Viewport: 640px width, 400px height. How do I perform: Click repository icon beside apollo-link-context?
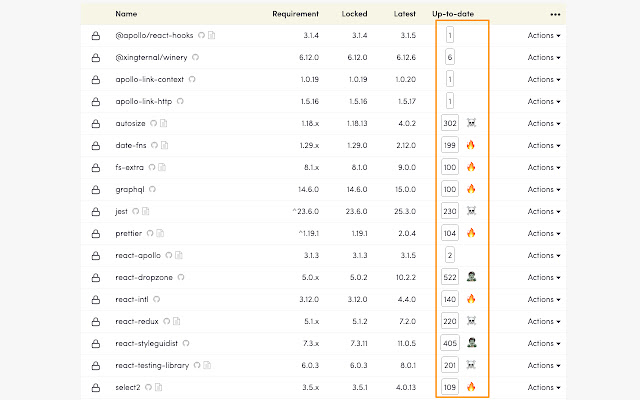(x=192, y=79)
